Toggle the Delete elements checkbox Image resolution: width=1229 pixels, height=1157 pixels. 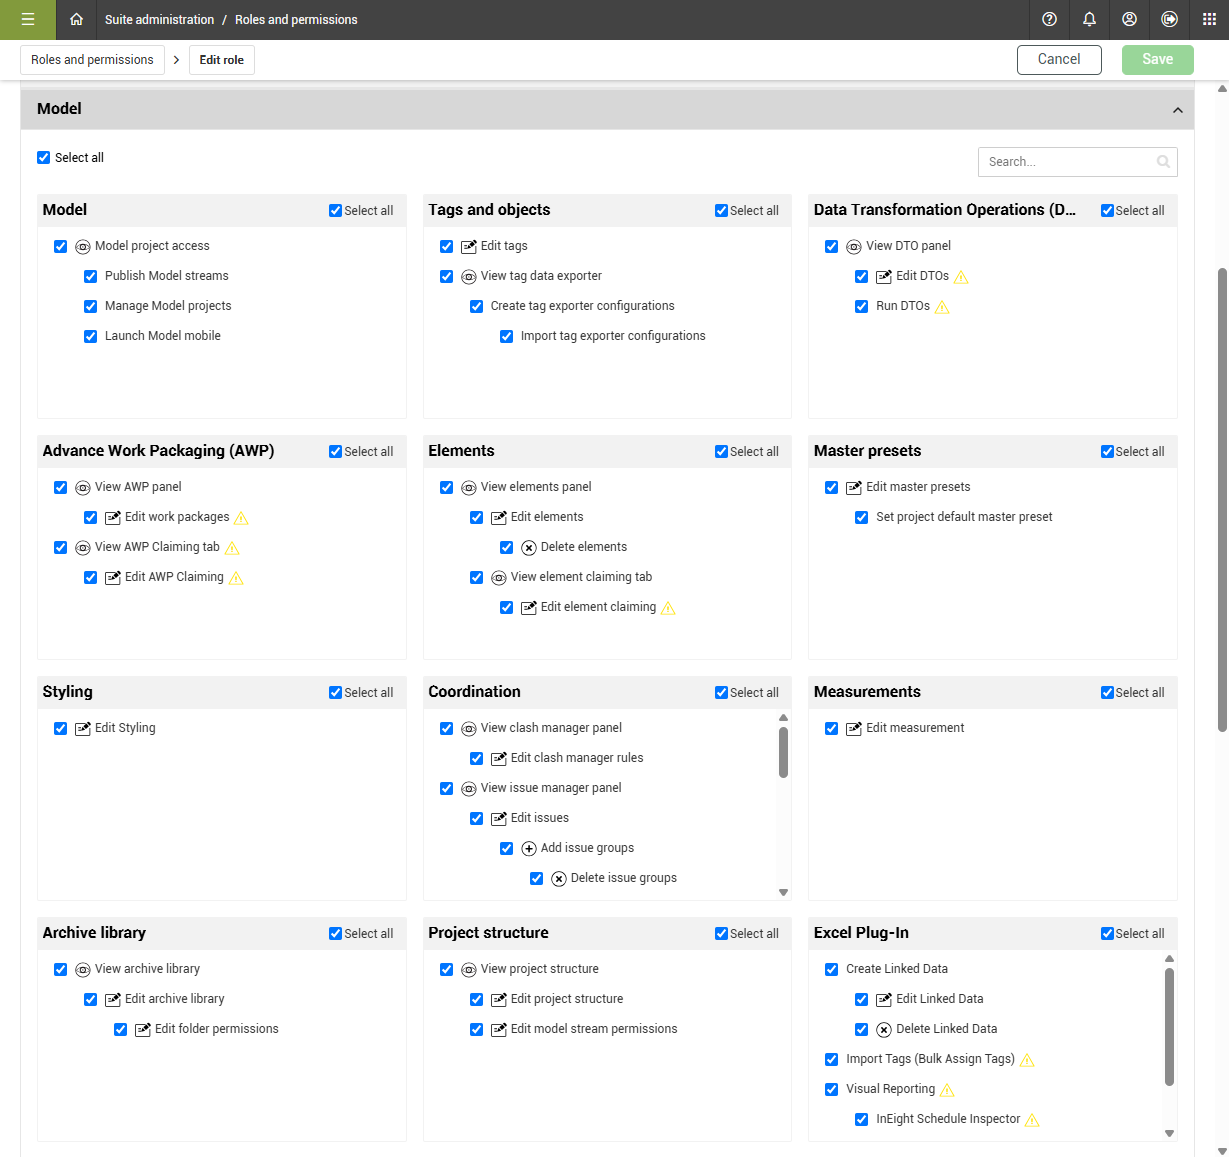coord(506,547)
